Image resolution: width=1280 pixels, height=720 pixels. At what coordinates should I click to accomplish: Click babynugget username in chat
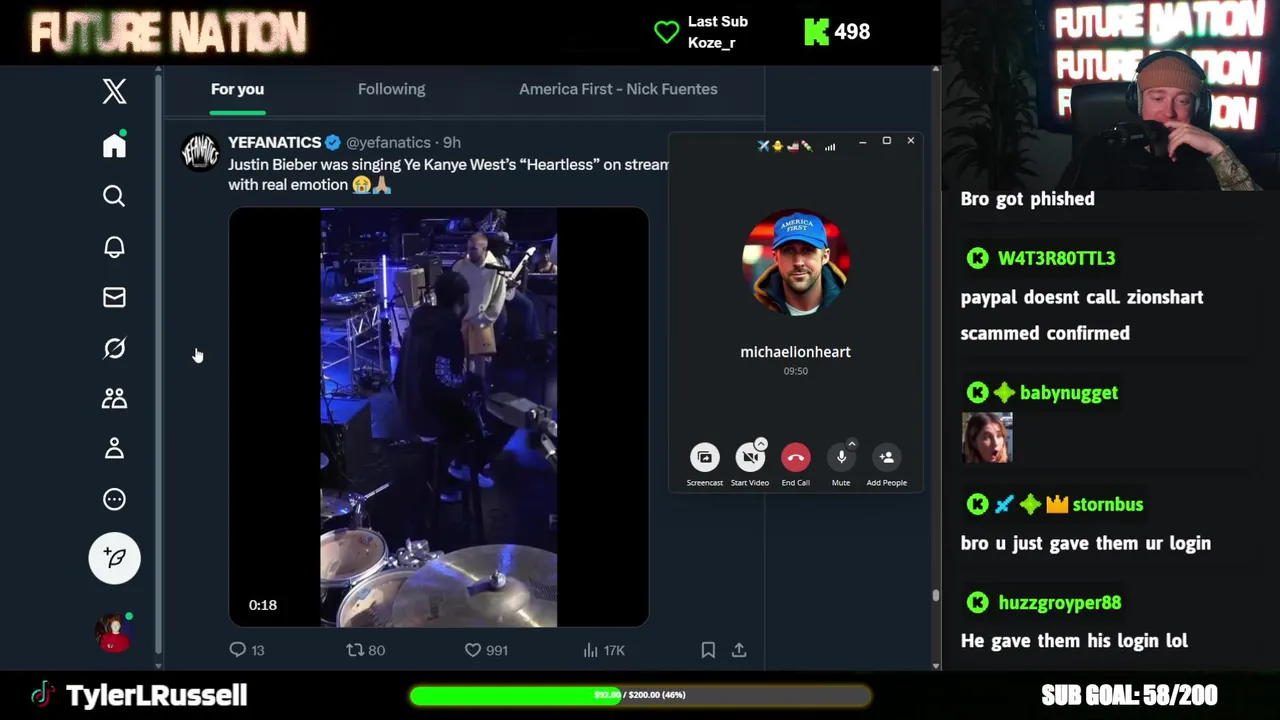[x=1069, y=393]
